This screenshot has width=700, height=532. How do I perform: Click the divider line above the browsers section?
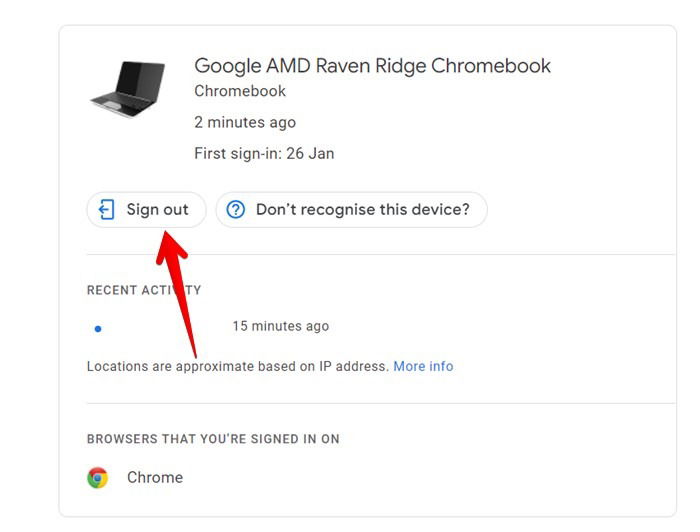[380, 403]
